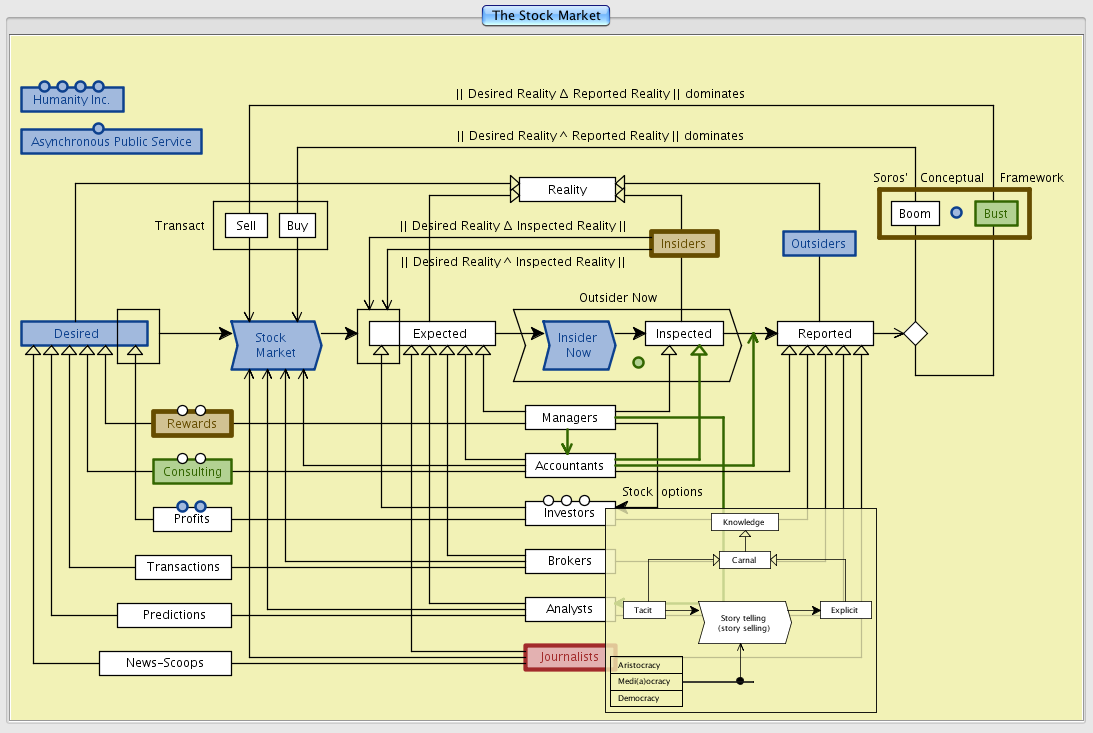Select the blue Stock Market chevron node
The image size is (1093, 733).
coord(276,345)
